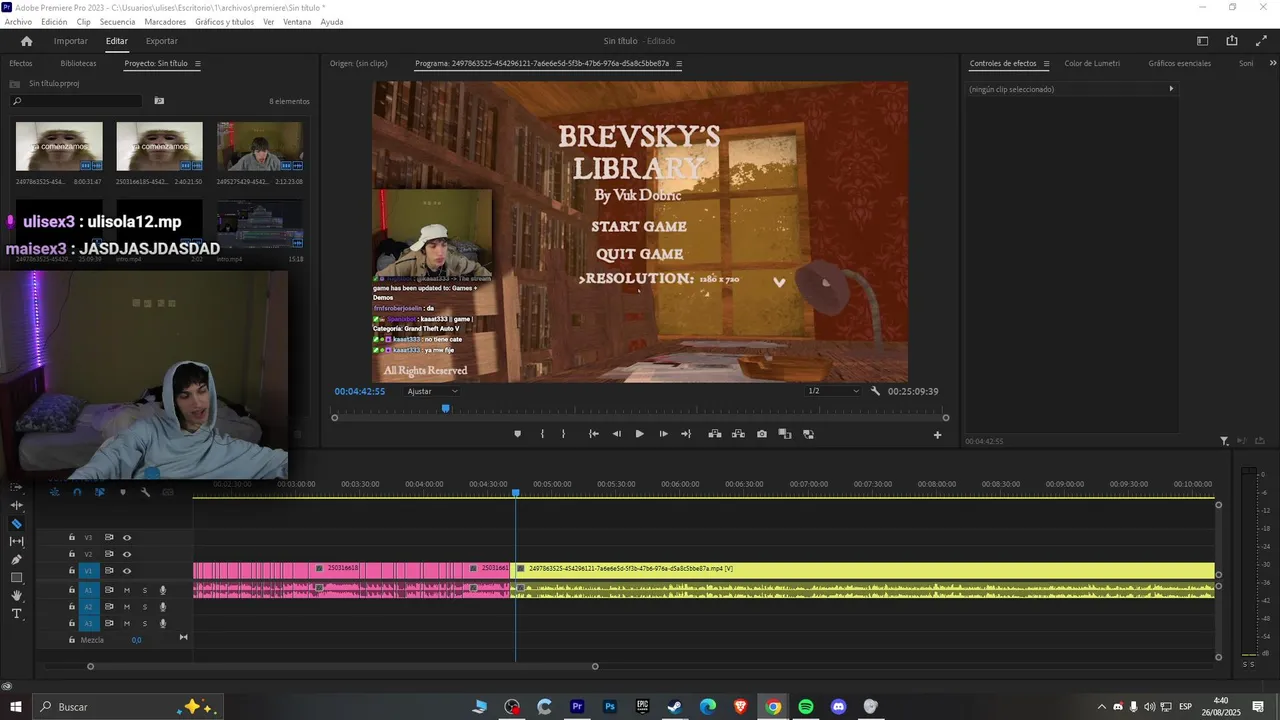Open the comparison view button
Viewport: 1280px width, 720px height.
pyautogui.click(x=785, y=434)
